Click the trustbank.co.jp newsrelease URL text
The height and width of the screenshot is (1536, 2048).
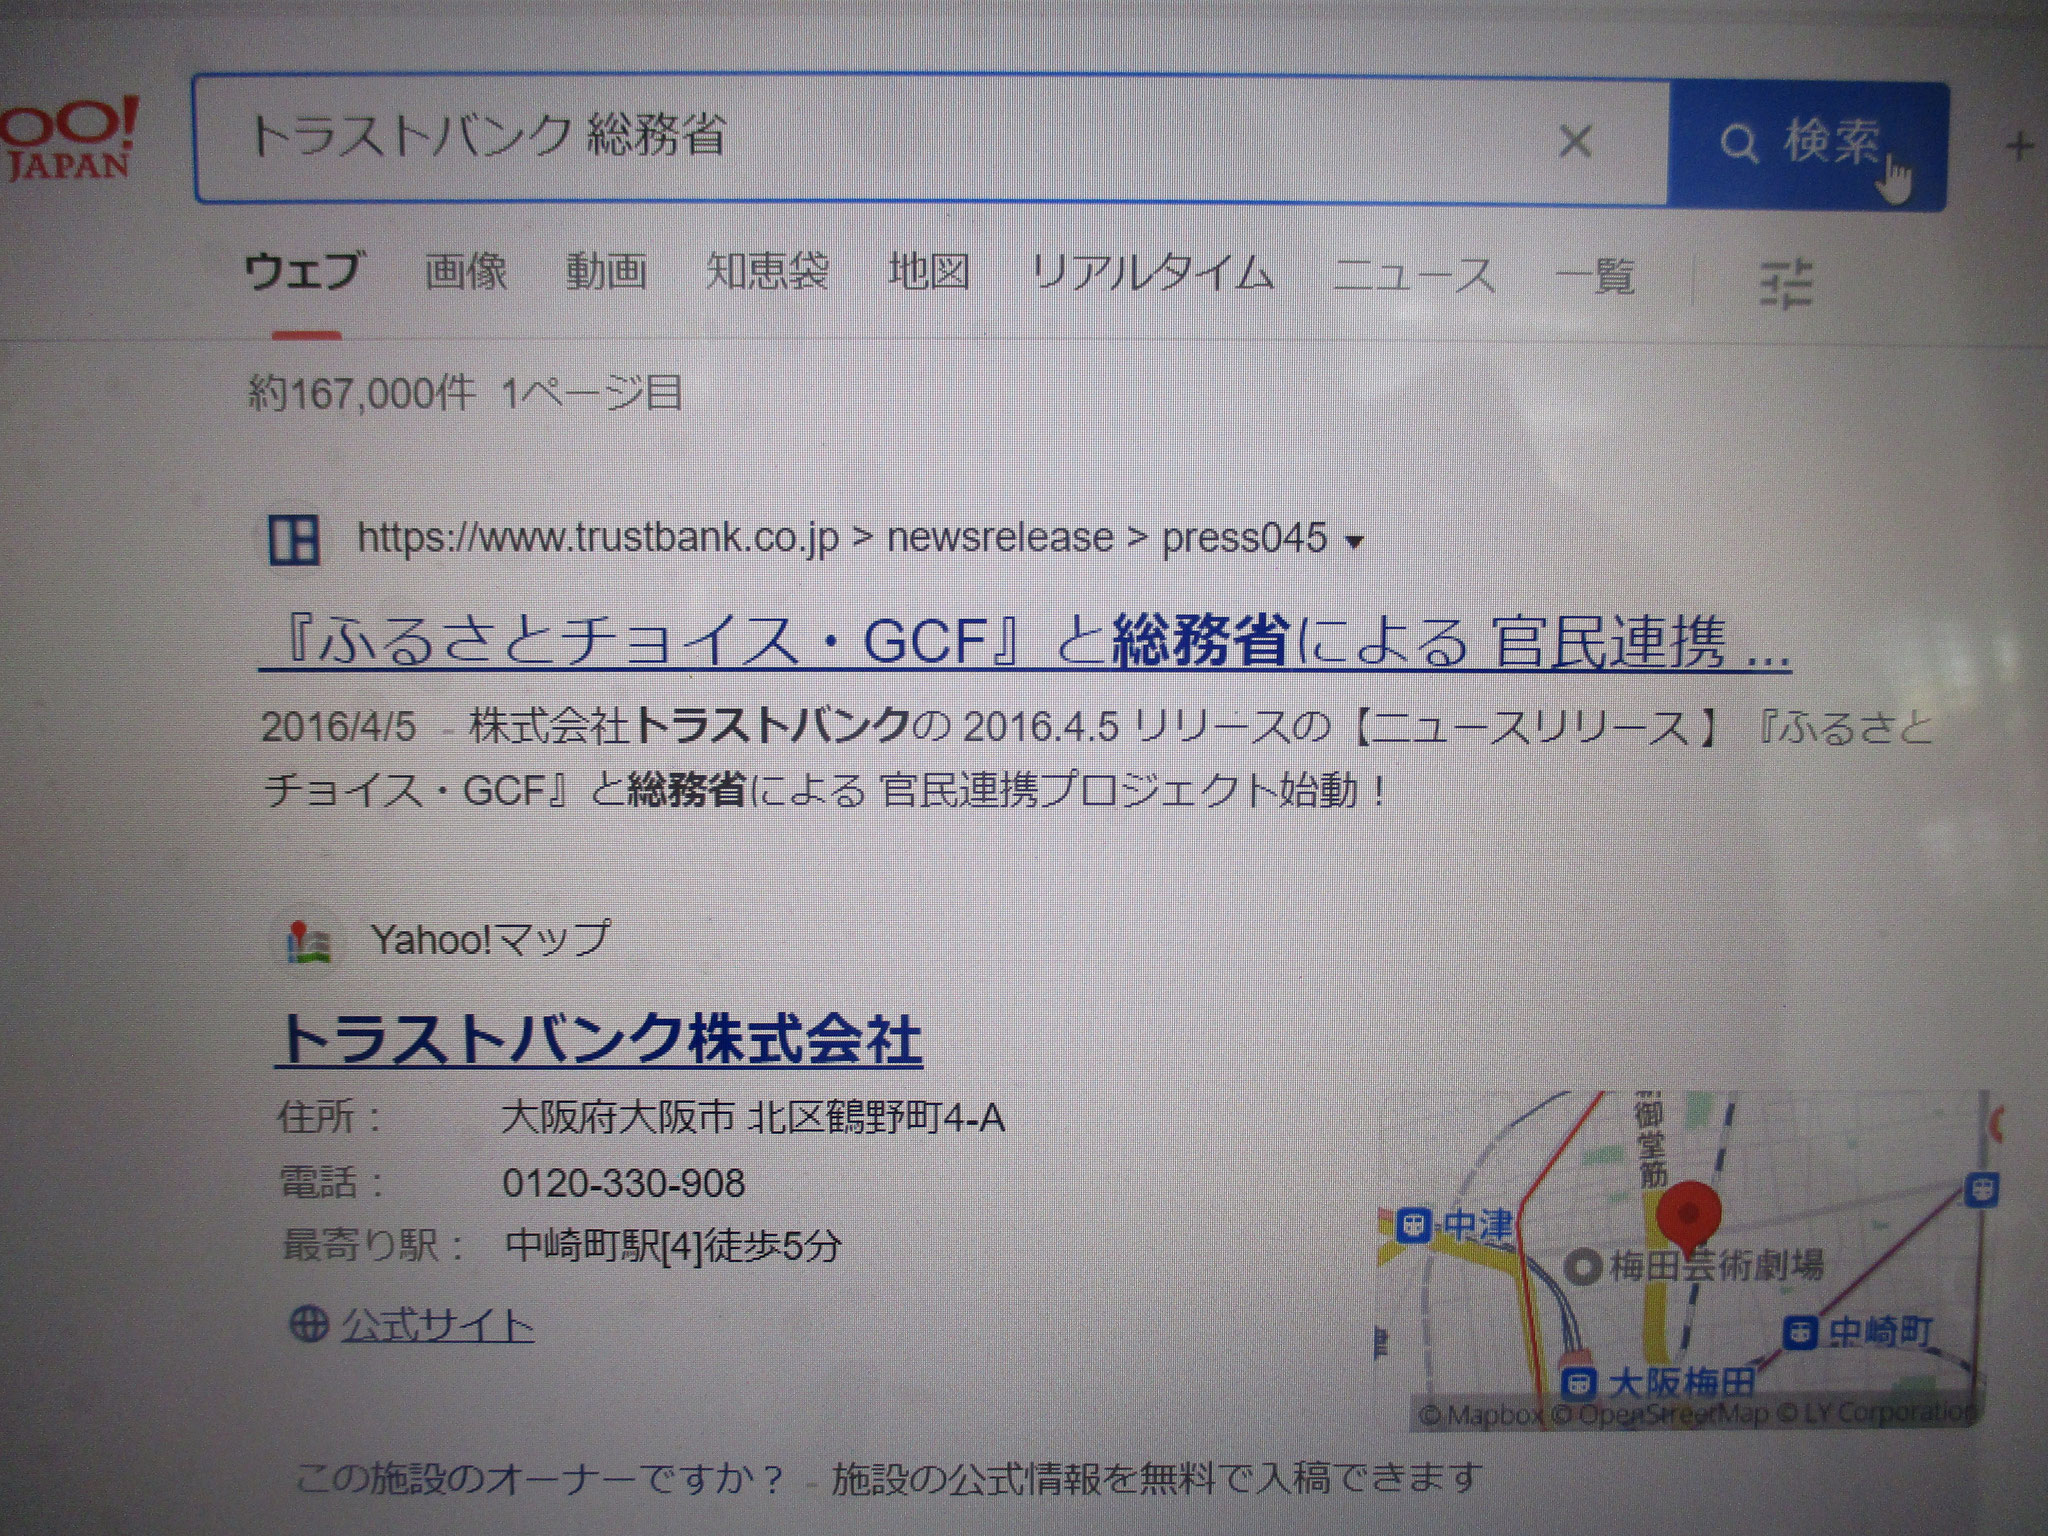(x=842, y=538)
